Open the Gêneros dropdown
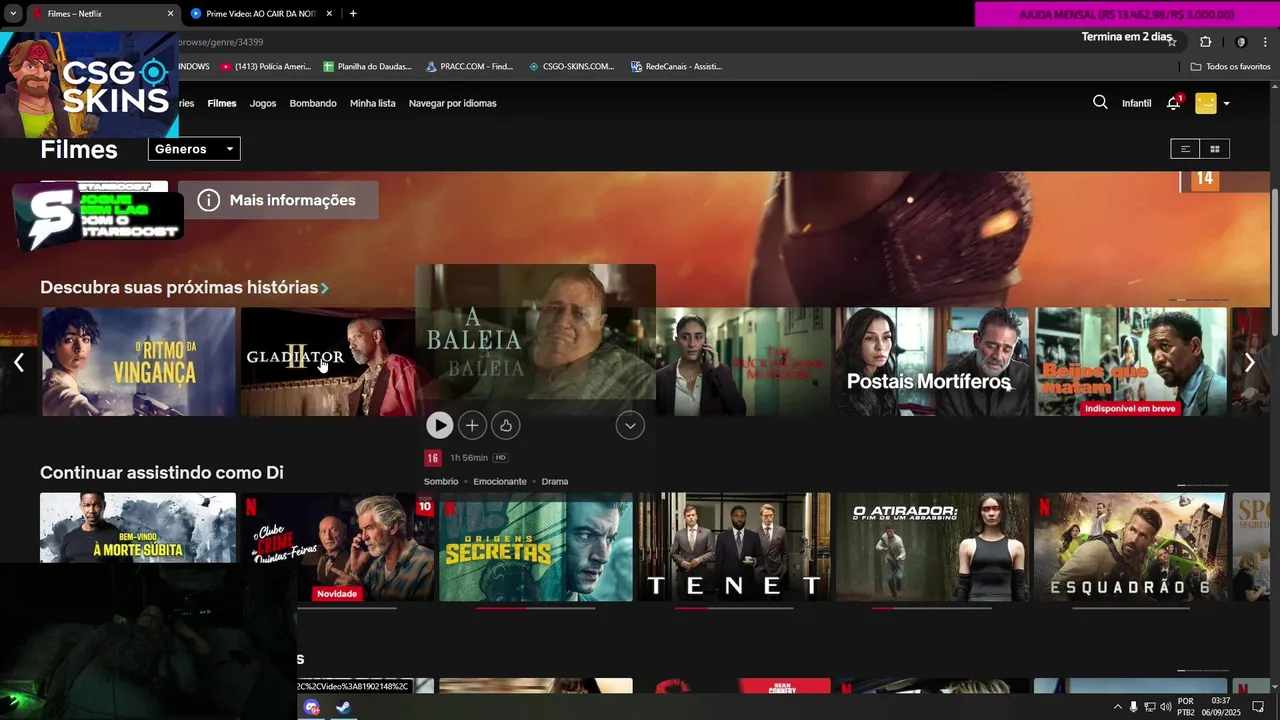Image resolution: width=1280 pixels, height=720 pixels. [x=194, y=149]
